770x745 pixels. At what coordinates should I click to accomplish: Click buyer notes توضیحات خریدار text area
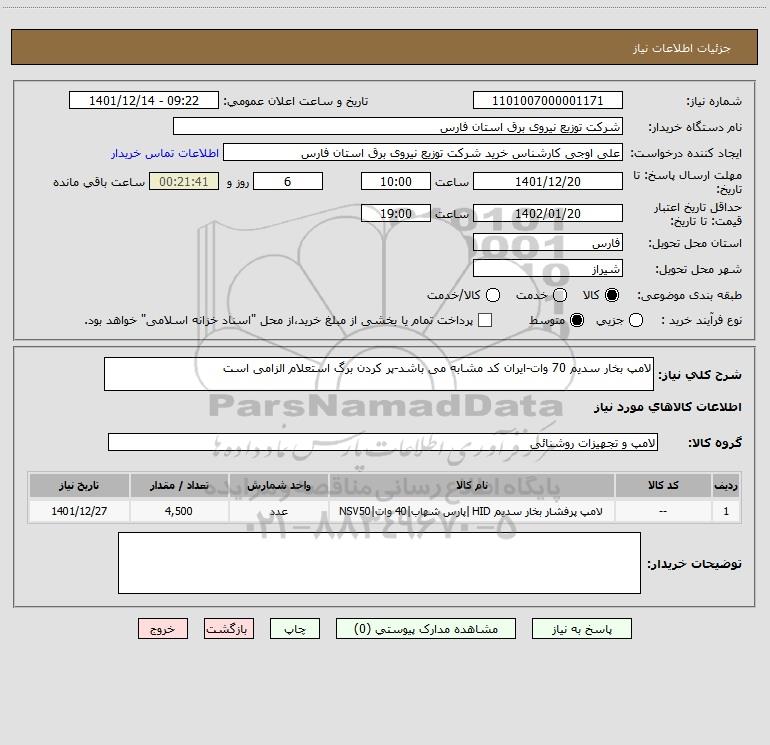point(379,563)
